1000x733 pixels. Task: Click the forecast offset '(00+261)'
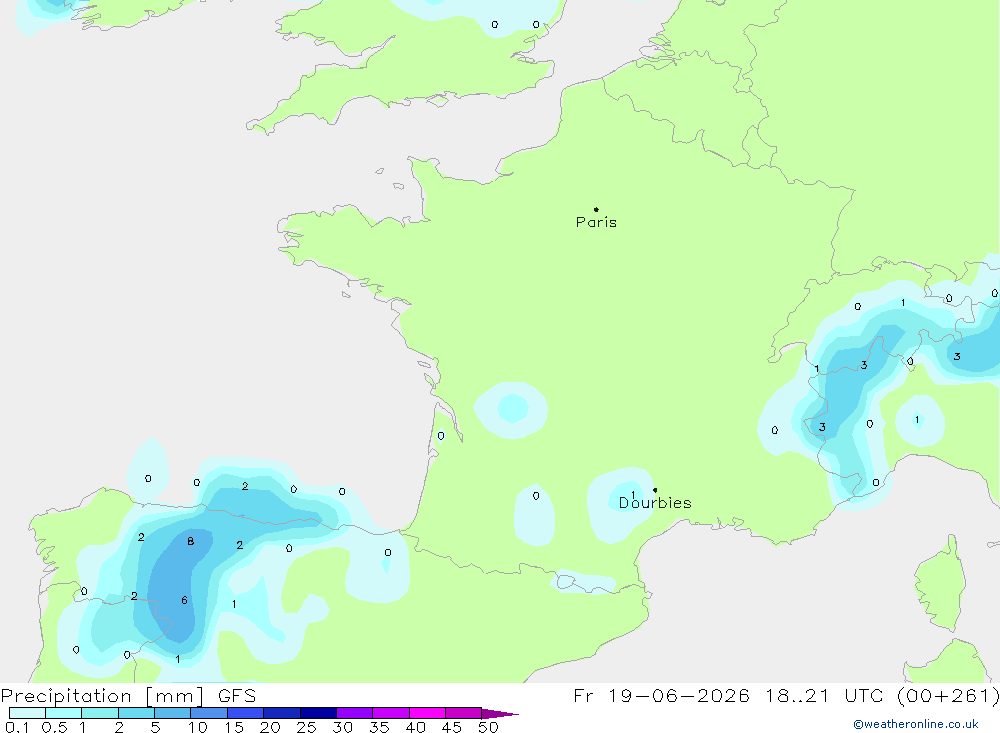click(x=948, y=696)
